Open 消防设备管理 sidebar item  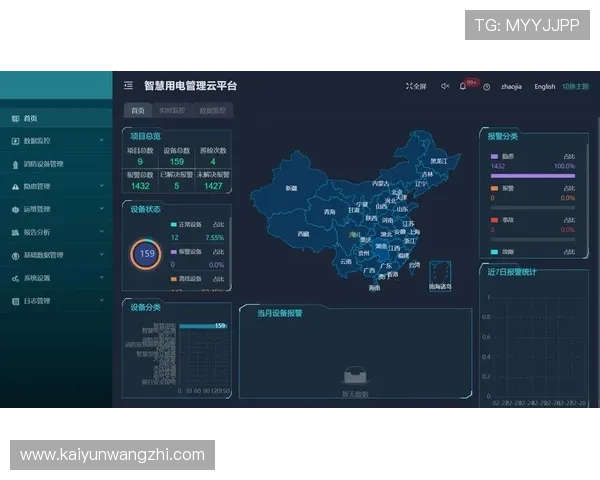[x=56, y=164]
